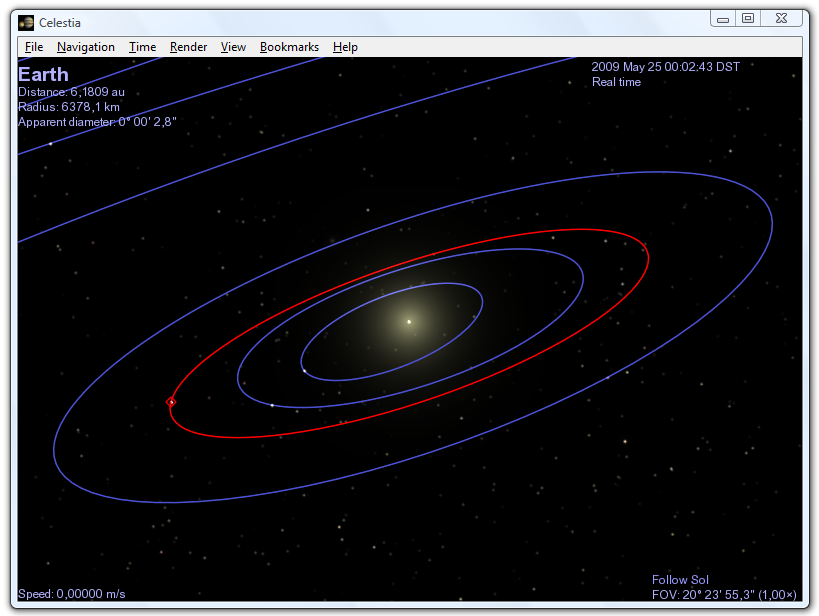This screenshot has width=819, height=616.
Task: Click the planet dot on innermost orbit
Action: click(305, 371)
